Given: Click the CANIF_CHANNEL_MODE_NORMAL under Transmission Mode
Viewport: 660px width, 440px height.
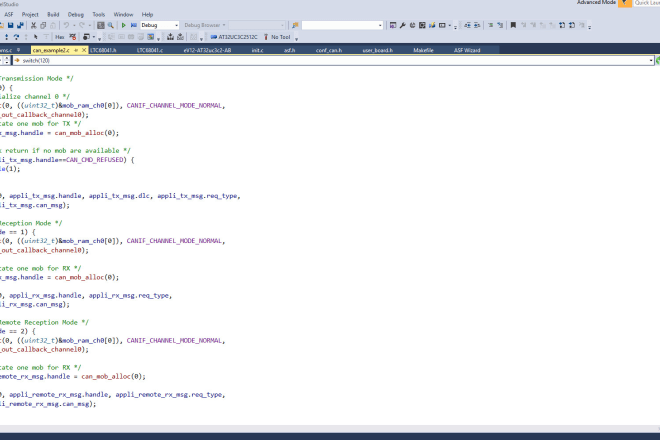Looking at the screenshot, I should [x=174, y=106].
